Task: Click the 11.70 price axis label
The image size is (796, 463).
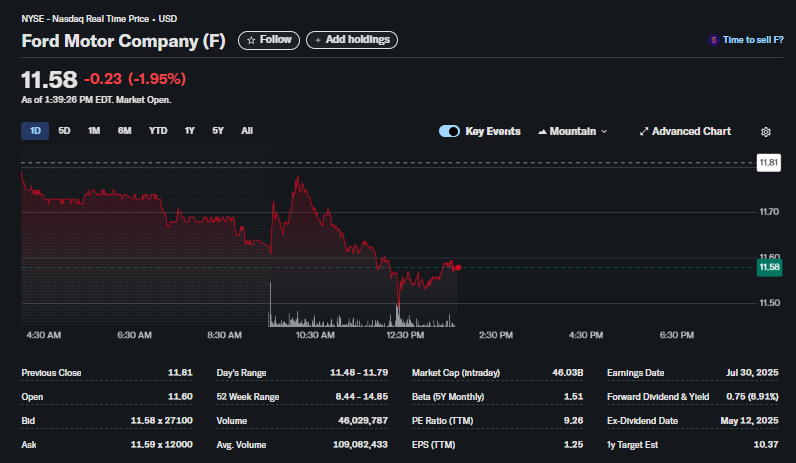Action: coord(769,212)
